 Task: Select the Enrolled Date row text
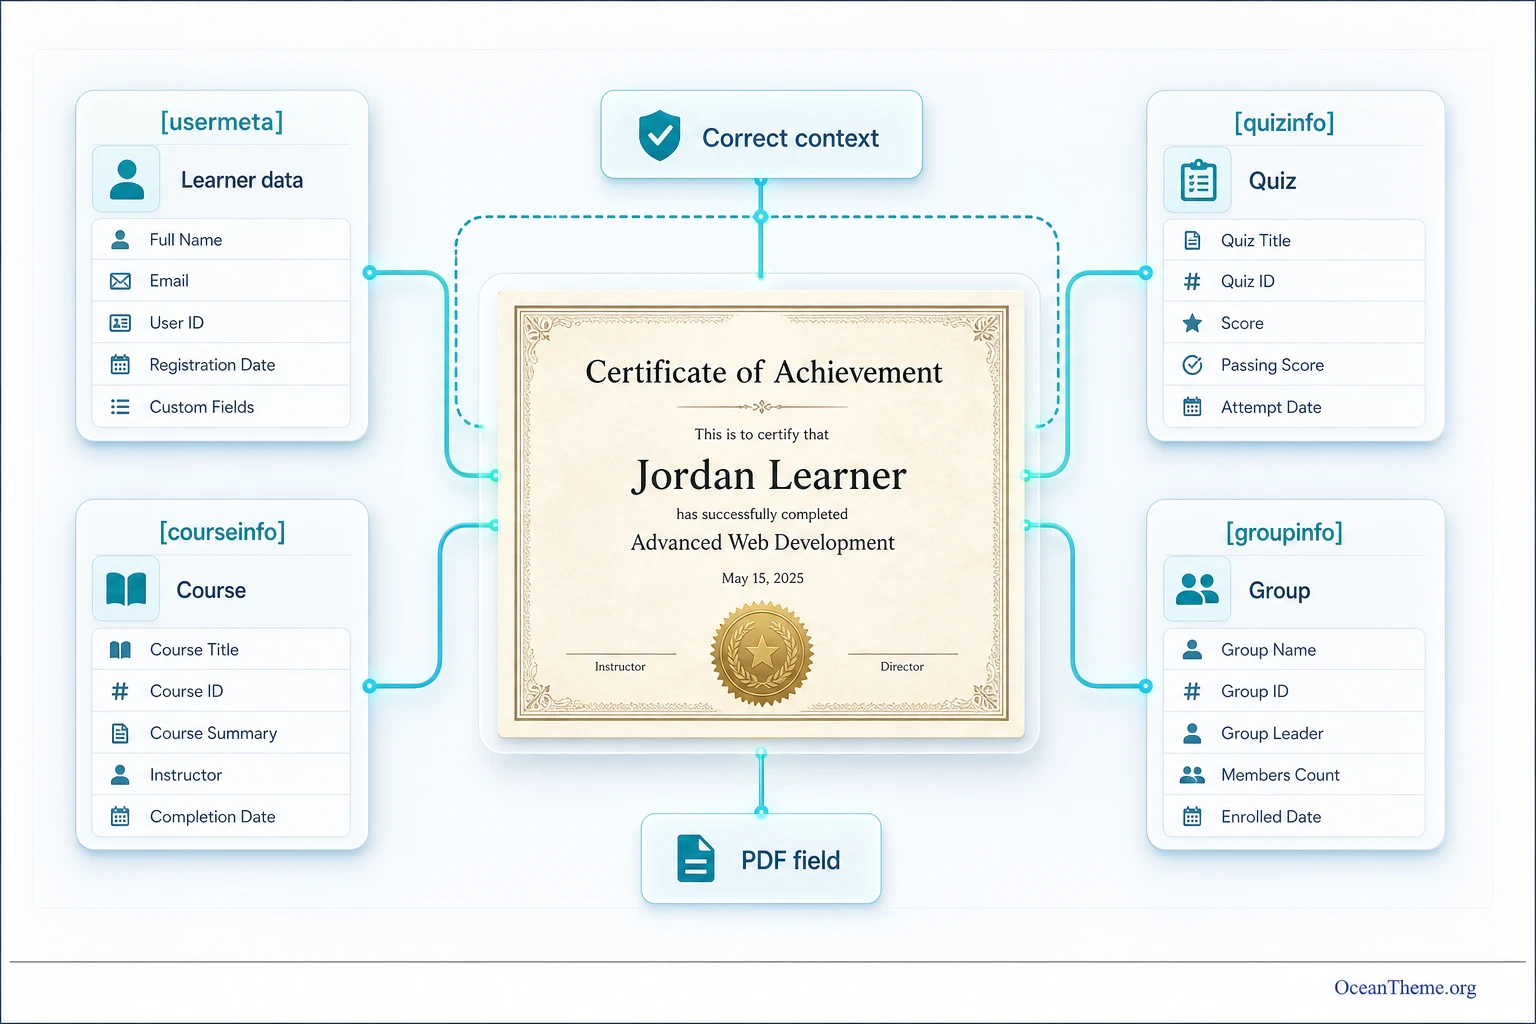click(x=1271, y=817)
